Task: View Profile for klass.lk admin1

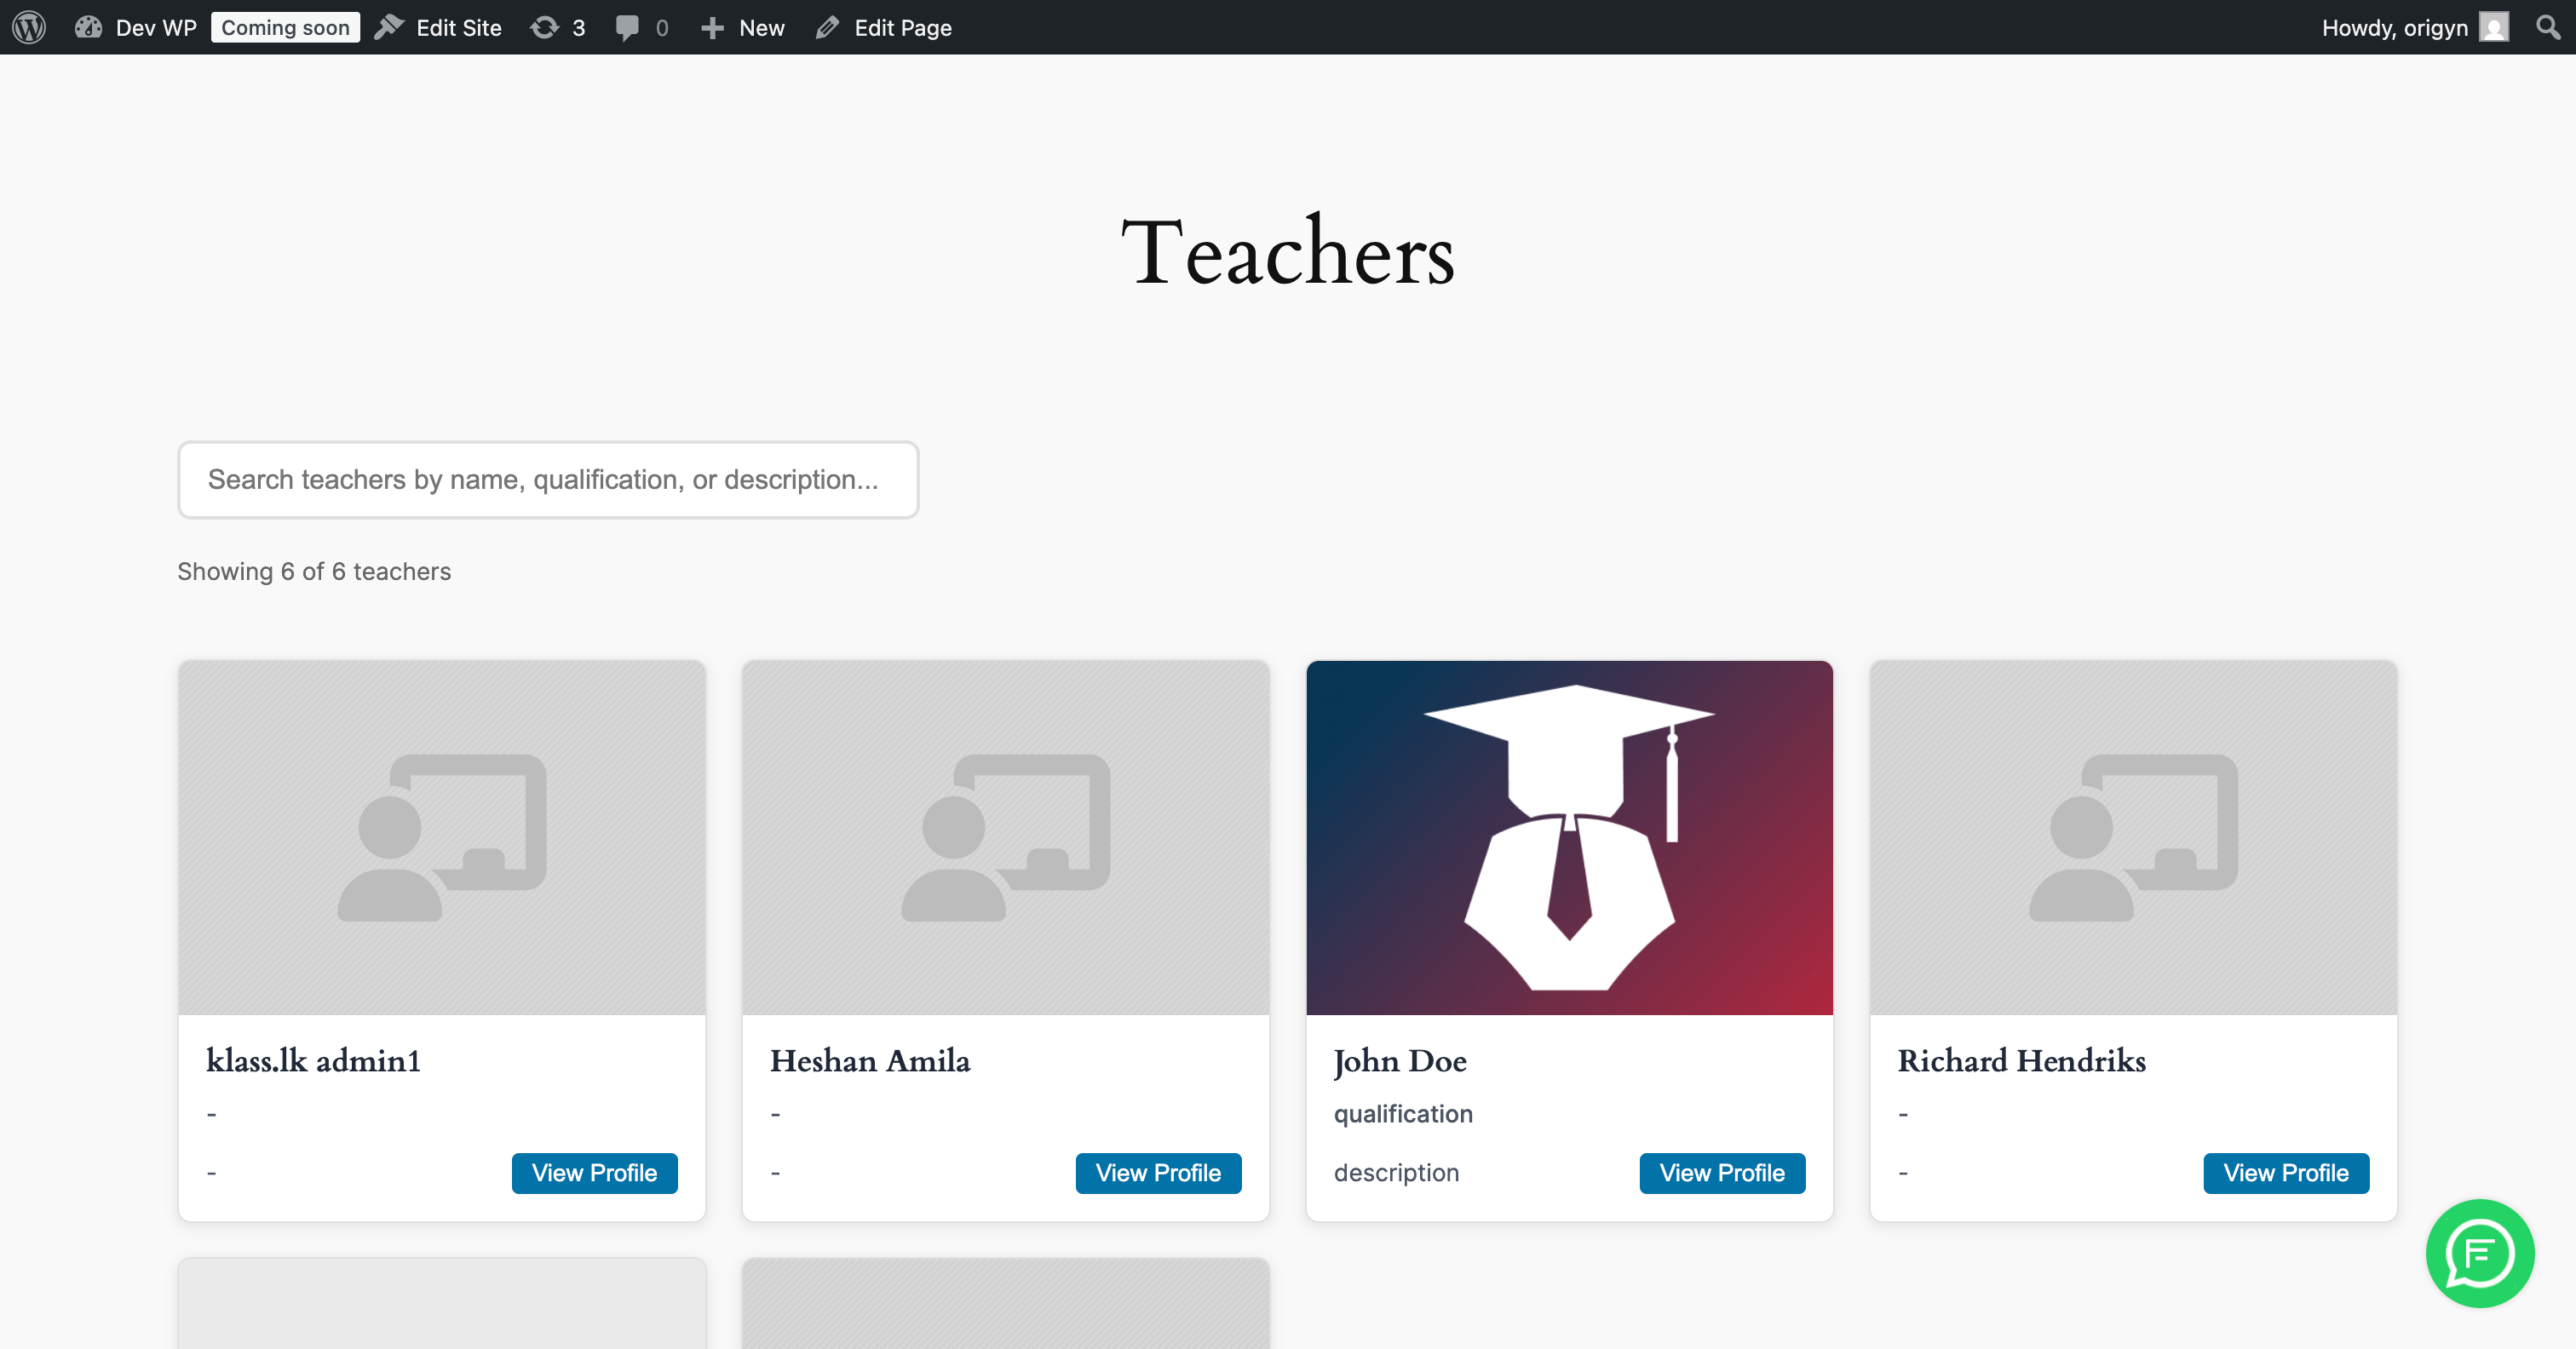Action: tap(594, 1172)
